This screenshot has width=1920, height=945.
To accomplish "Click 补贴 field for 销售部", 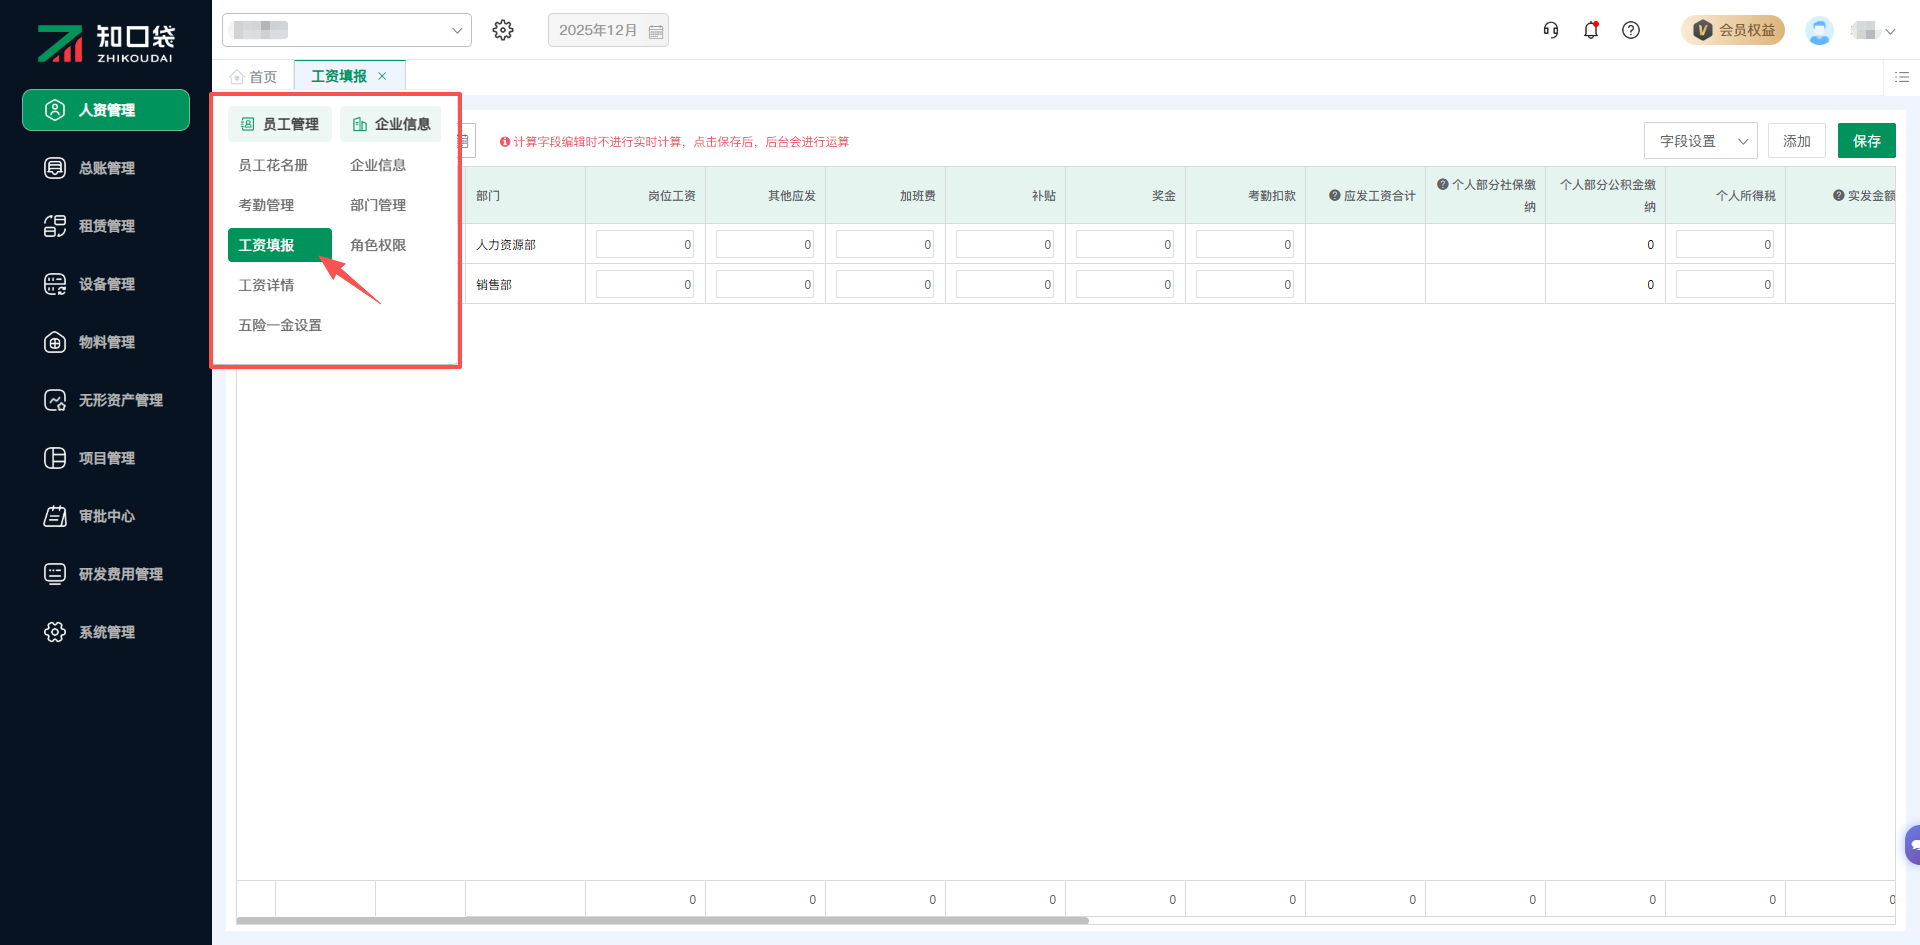I will [x=1005, y=284].
